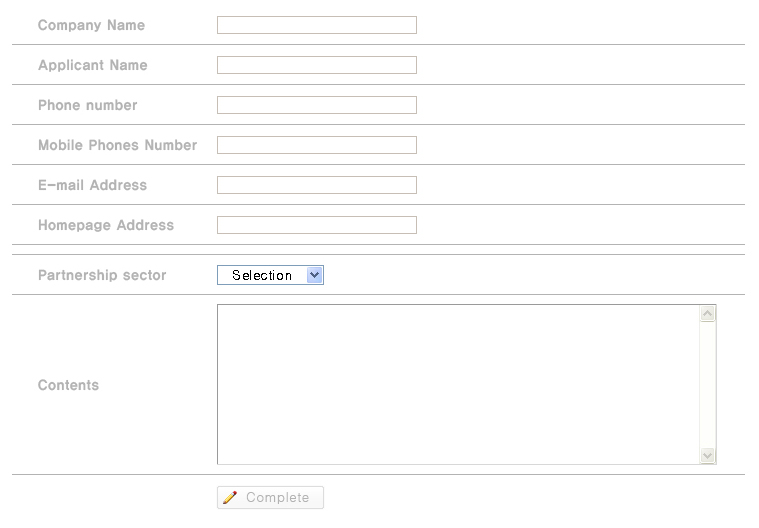Screen dimensions: 759x528
Task: Click the Phone number label
Action: tap(88, 105)
